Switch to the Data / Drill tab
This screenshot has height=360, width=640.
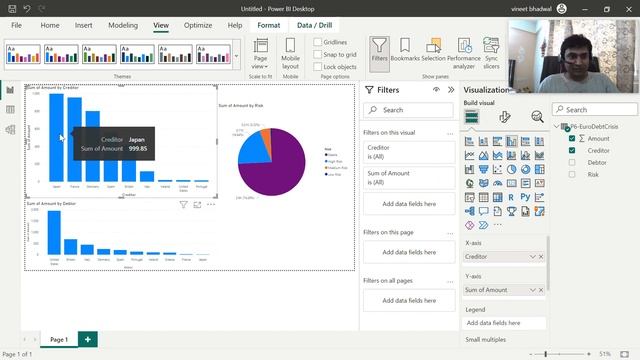(x=314, y=25)
